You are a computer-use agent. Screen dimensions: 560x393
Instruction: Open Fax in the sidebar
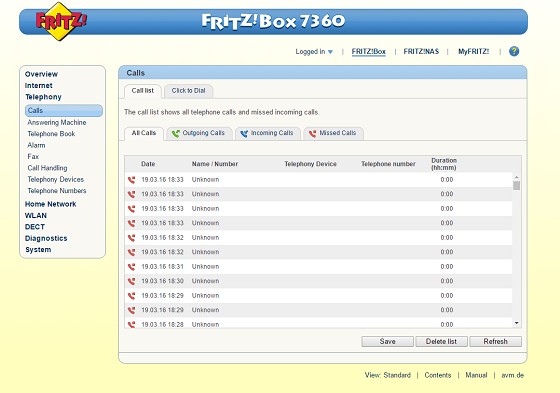point(33,157)
